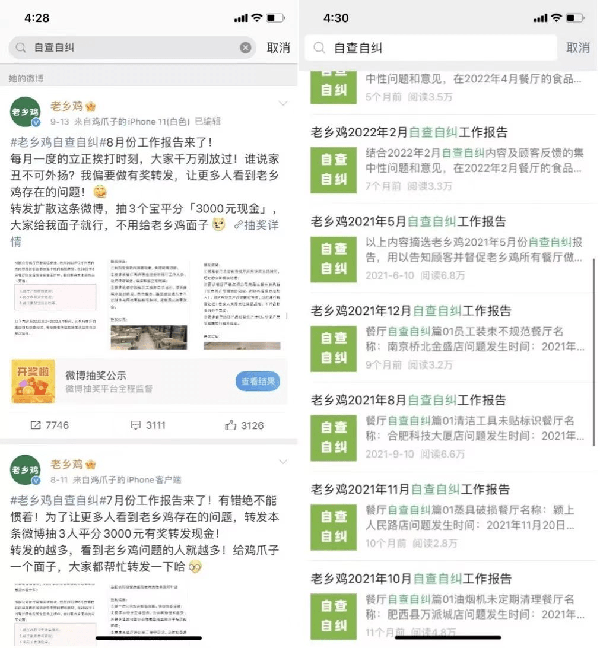Open the 老乡鸡 avatar on the 8月 post
600x648 pixels.
[x=25, y=112]
